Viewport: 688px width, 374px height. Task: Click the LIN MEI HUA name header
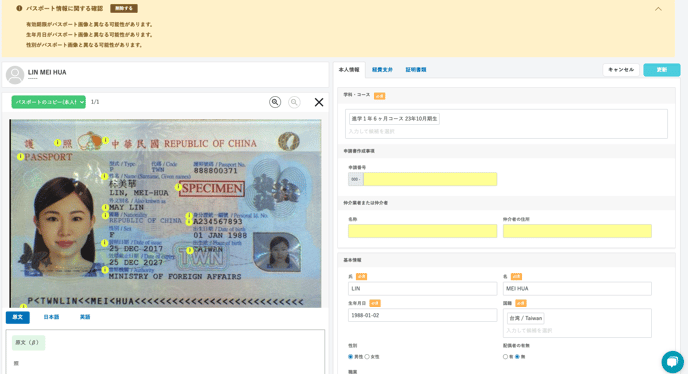tap(47, 72)
